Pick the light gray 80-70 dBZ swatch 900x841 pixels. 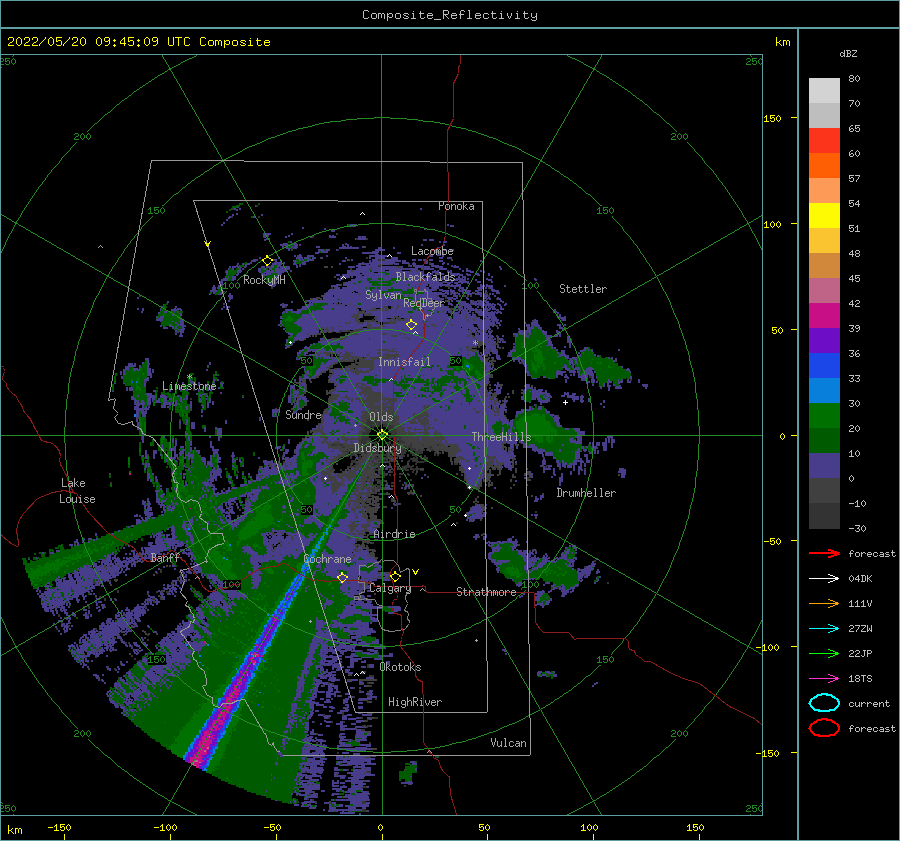pos(824,91)
